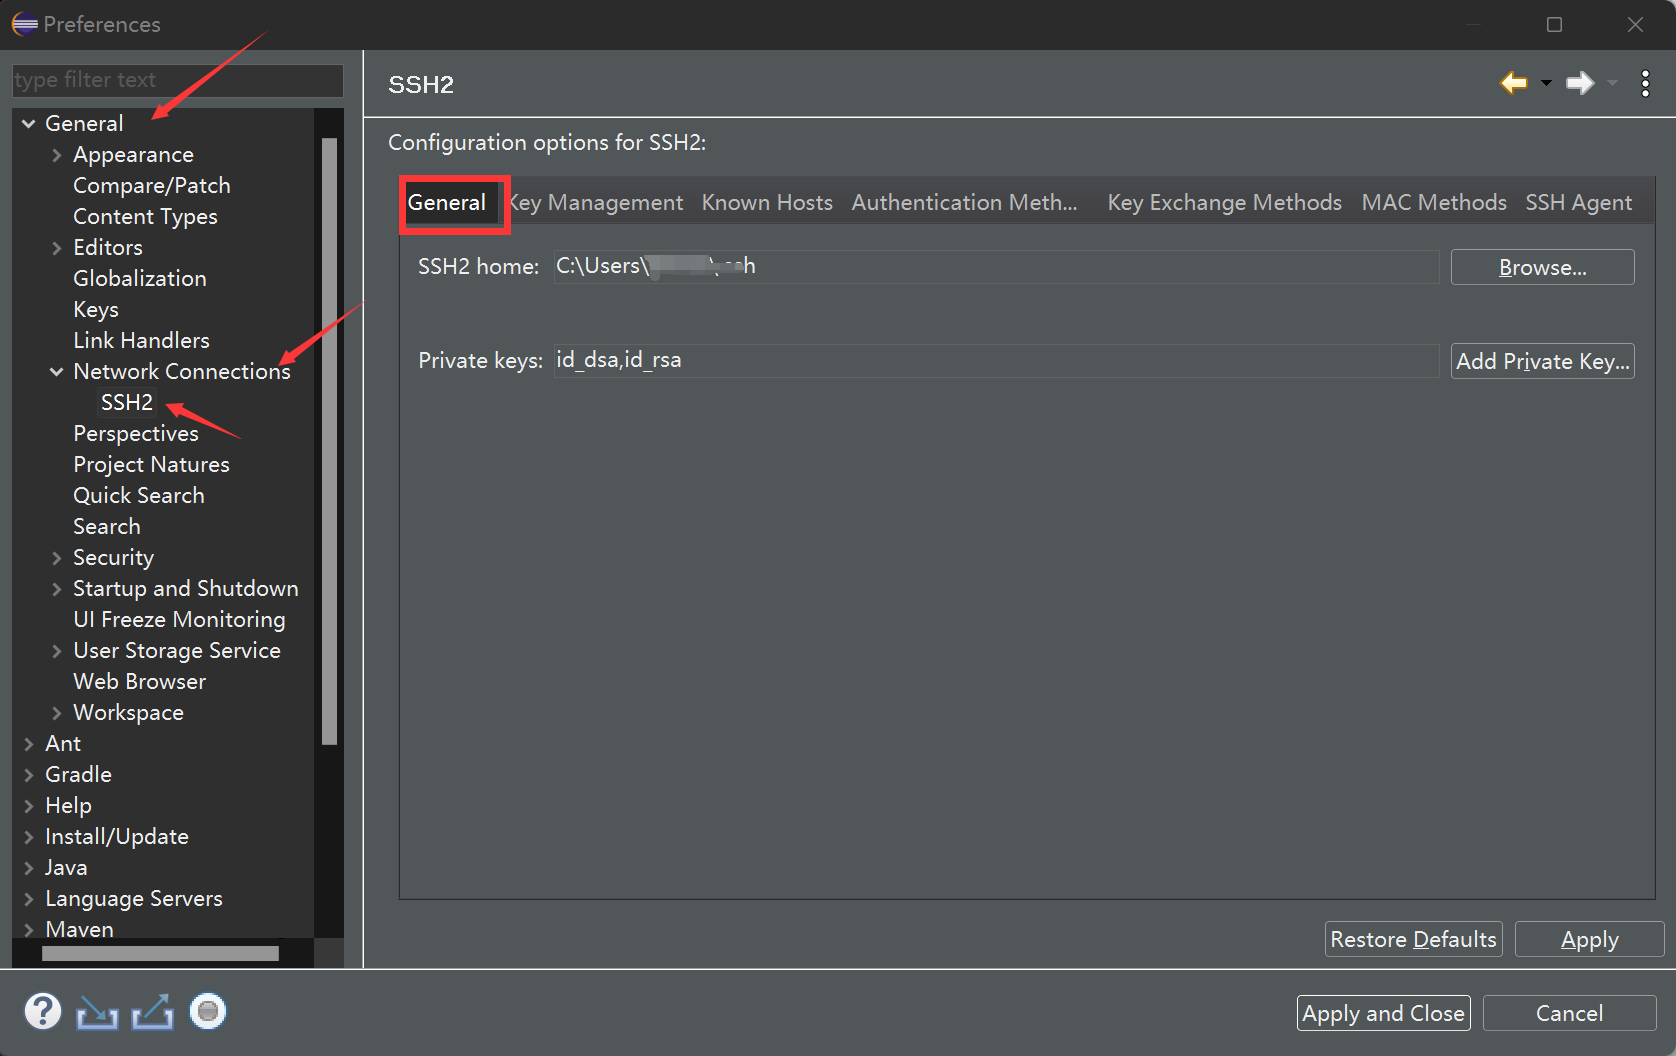Select Web Browser in the tree
The image size is (1676, 1056).
pyautogui.click(x=140, y=682)
